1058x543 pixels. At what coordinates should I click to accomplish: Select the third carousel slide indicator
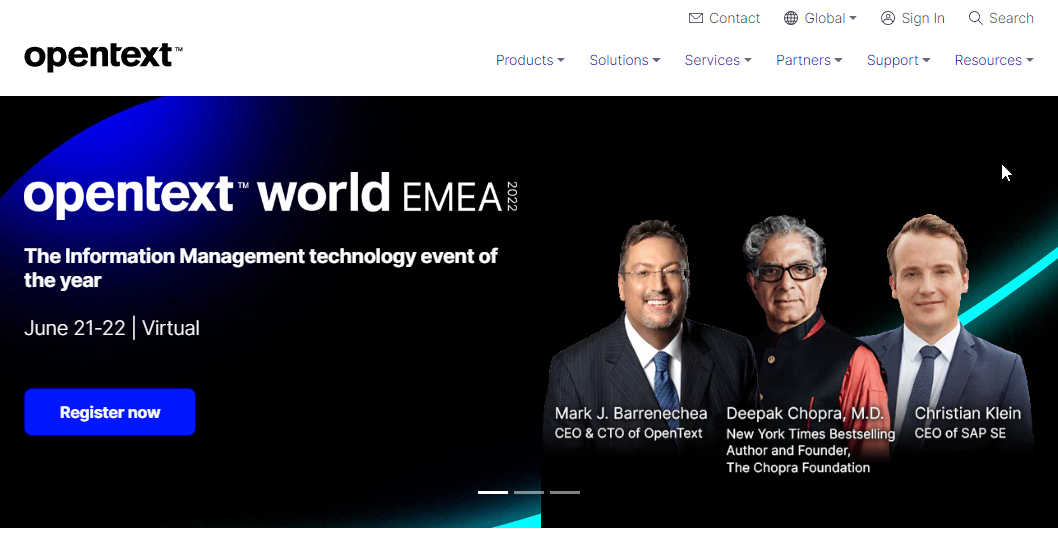565,492
